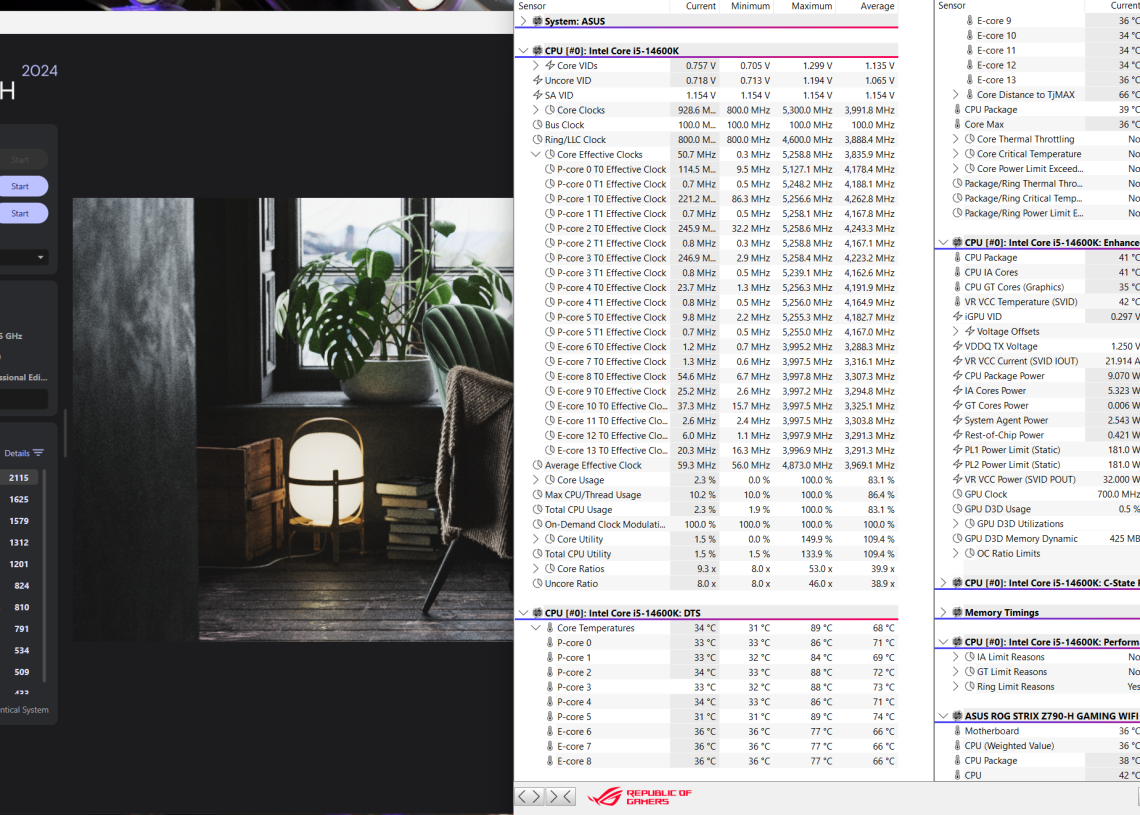
Task: Select the clock icon beside GPU Clock
Action: click(x=958, y=494)
